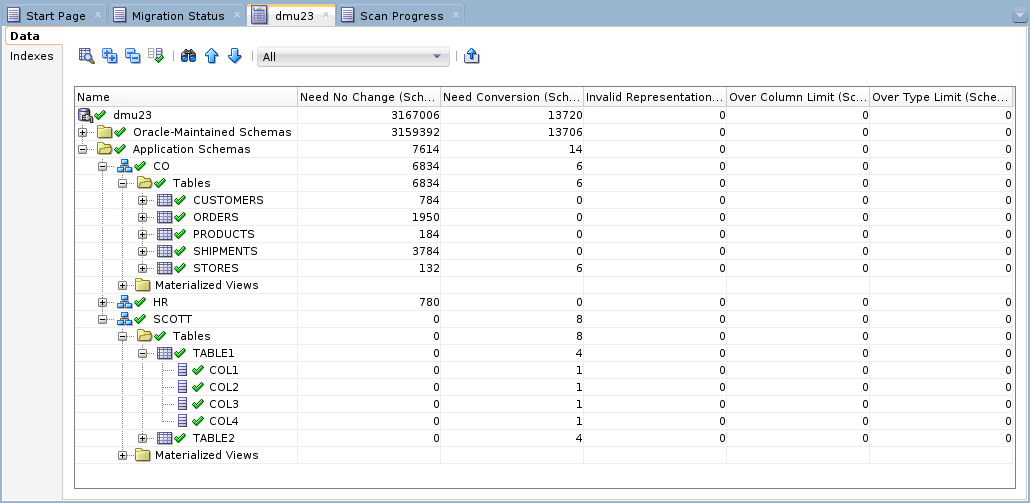The image size is (1030, 503).
Task: Expand the TABLE2 node
Action: pos(143,439)
